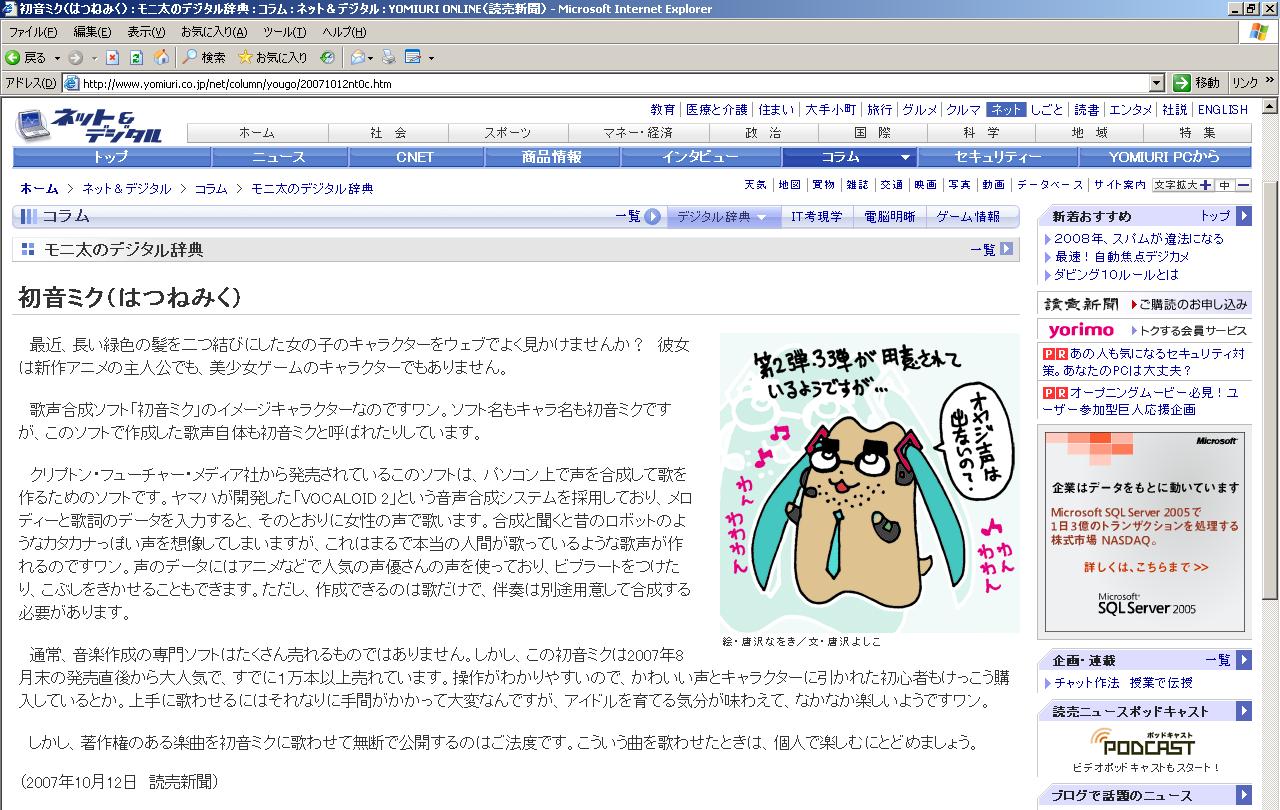1280x810 pixels.
Task: Click the Forward arrow toolbar button
Action: point(76,58)
